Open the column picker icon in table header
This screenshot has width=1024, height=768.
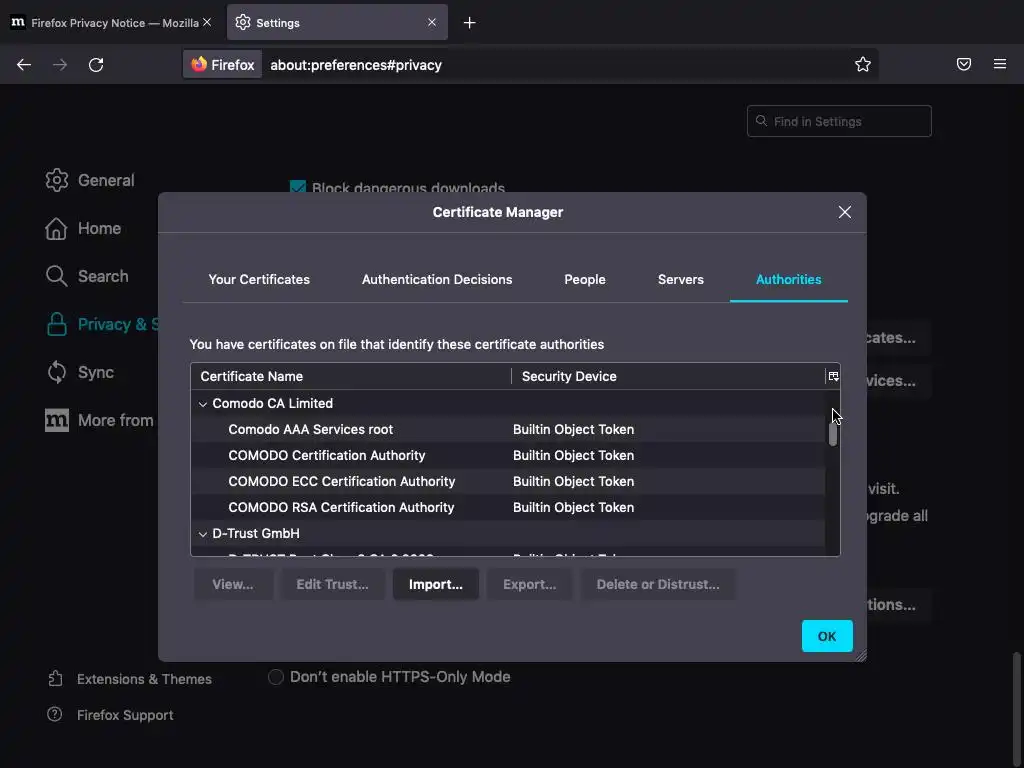point(833,376)
